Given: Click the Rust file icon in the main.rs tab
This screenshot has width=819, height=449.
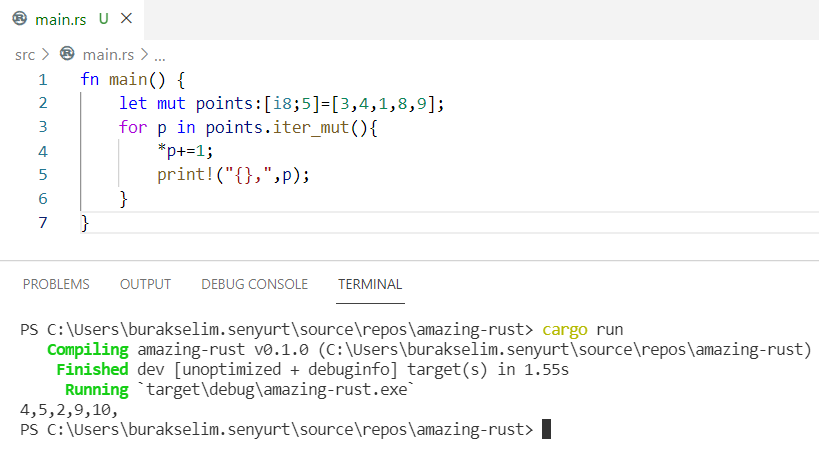Looking at the screenshot, I should pos(19,19).
